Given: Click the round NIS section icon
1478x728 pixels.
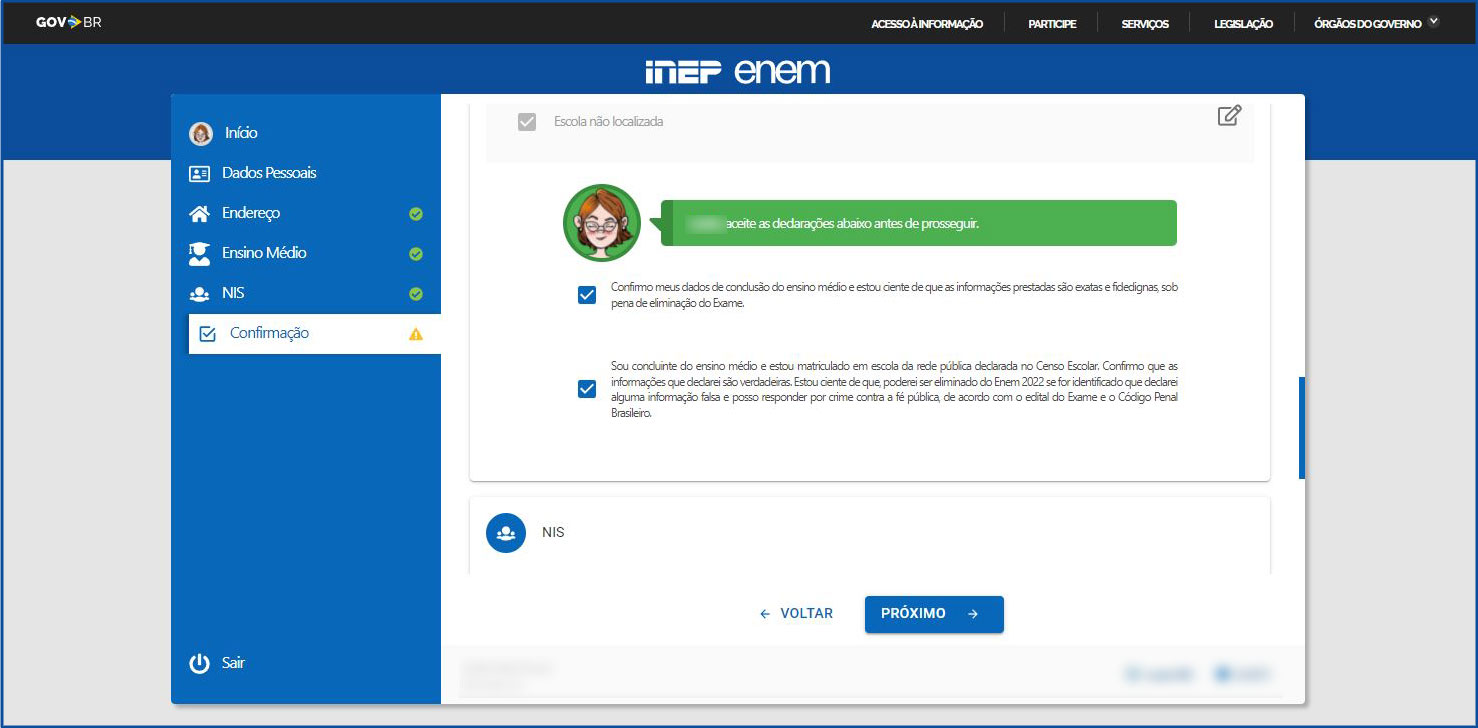Looking at the screenshot, I should pyautogui.click(x=506, y=533).
